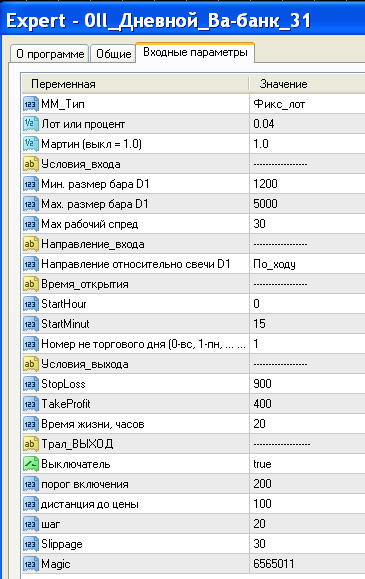This screenshot has width=365, height=579.
Task: Click the string icon beside Условия_входа
Action: tap(31, 164)
